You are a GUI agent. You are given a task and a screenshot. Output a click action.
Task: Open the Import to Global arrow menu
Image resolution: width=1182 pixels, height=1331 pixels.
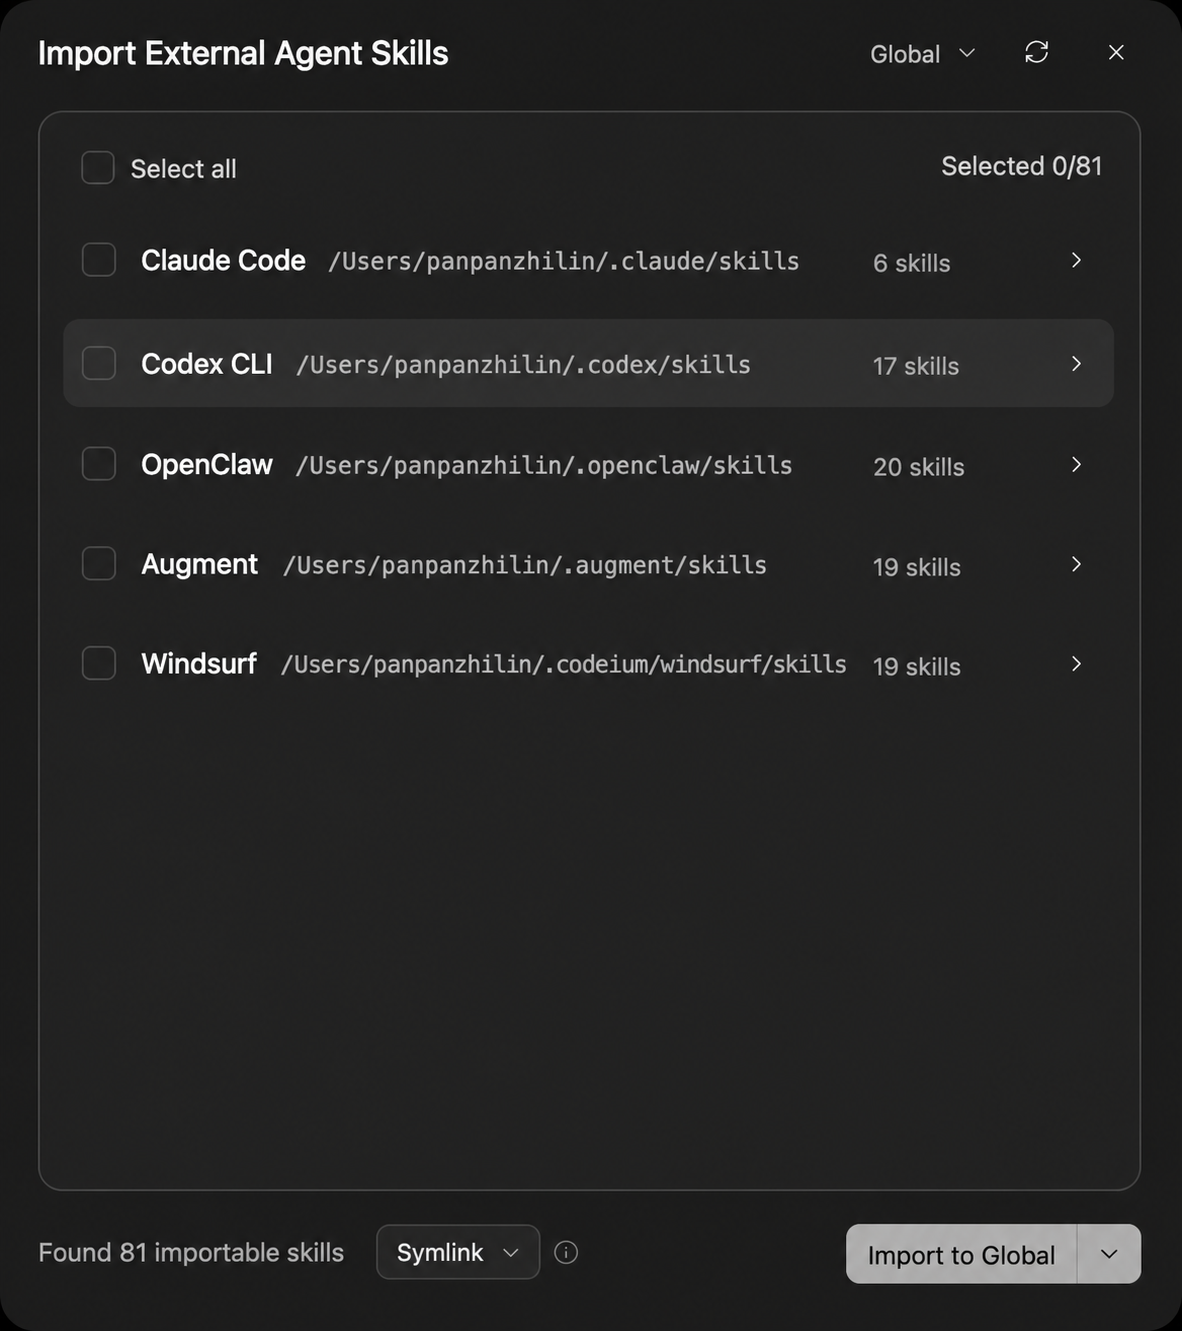(x=1109, y=1254)
